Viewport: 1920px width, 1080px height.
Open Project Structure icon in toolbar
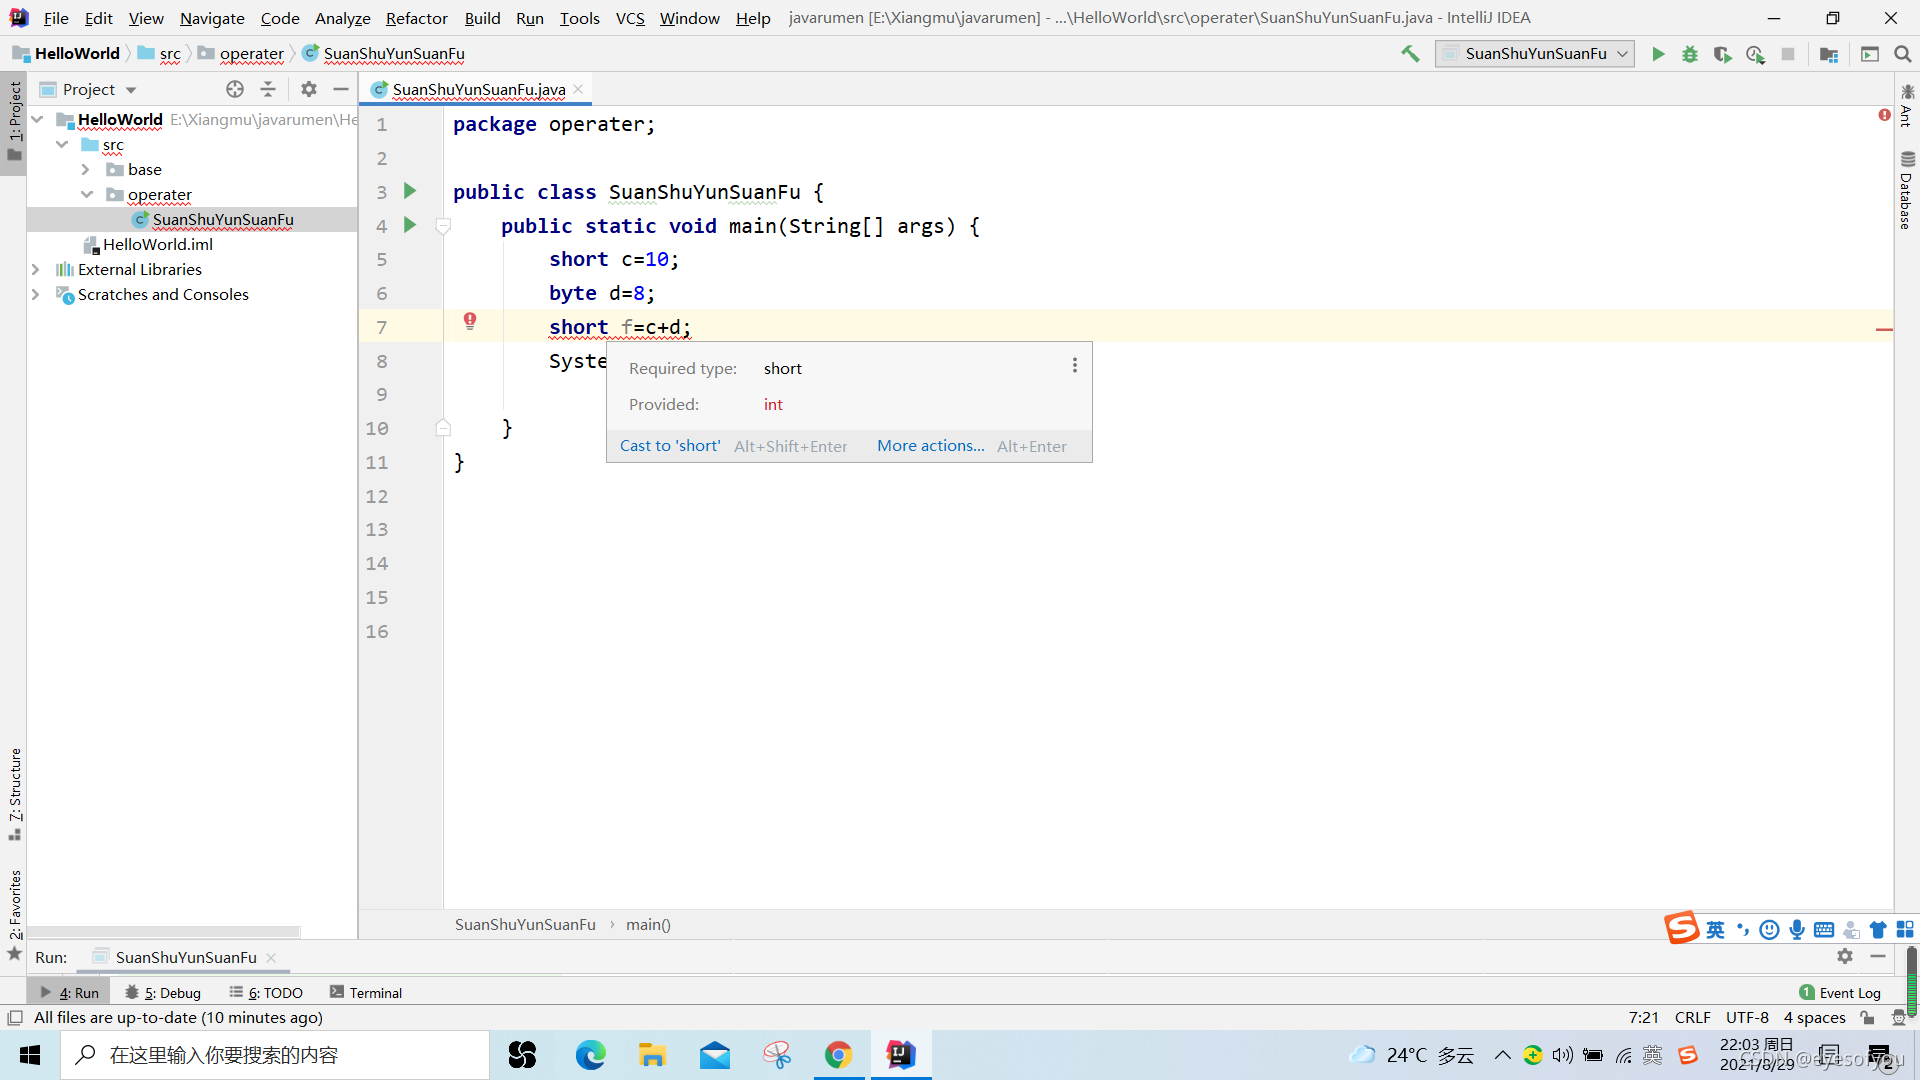1829,54
